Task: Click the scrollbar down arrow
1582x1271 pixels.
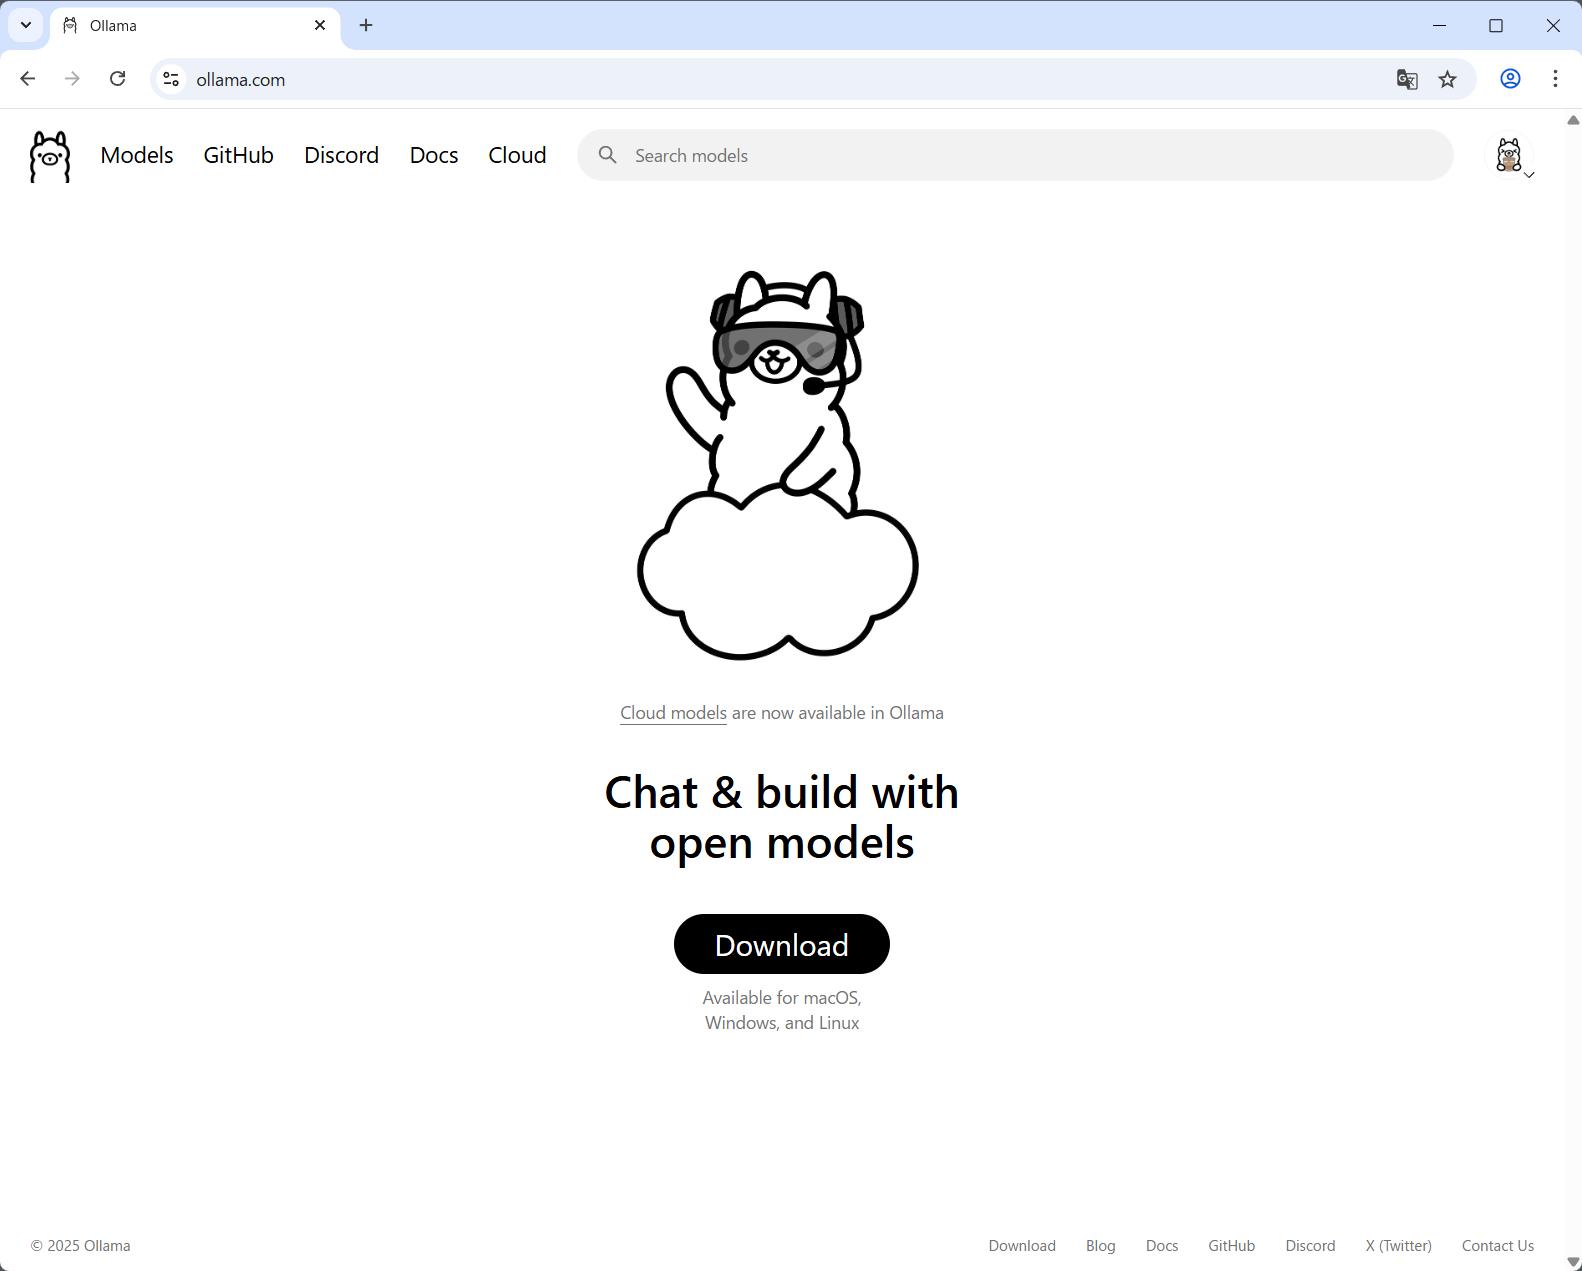Action: (x=1572, y=1262)
